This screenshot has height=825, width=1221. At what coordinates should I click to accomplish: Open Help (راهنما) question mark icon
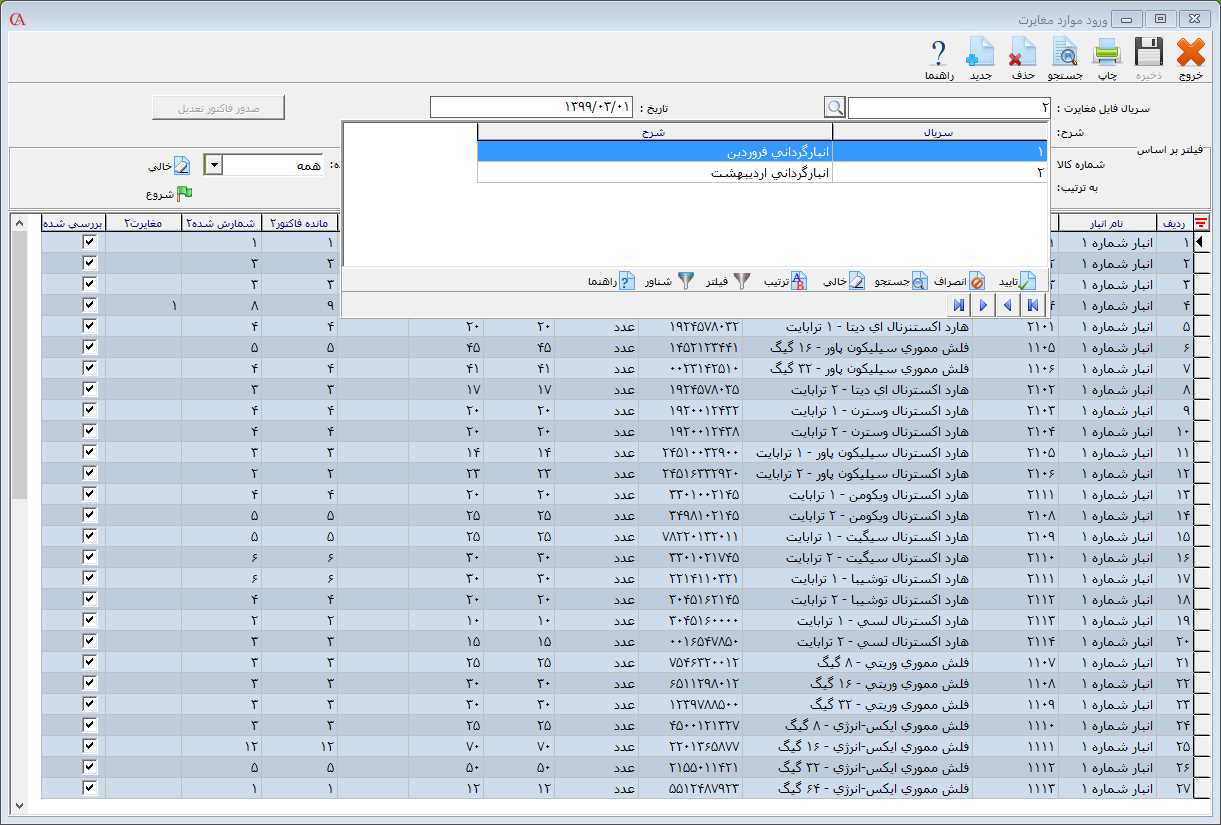[938, 53]
